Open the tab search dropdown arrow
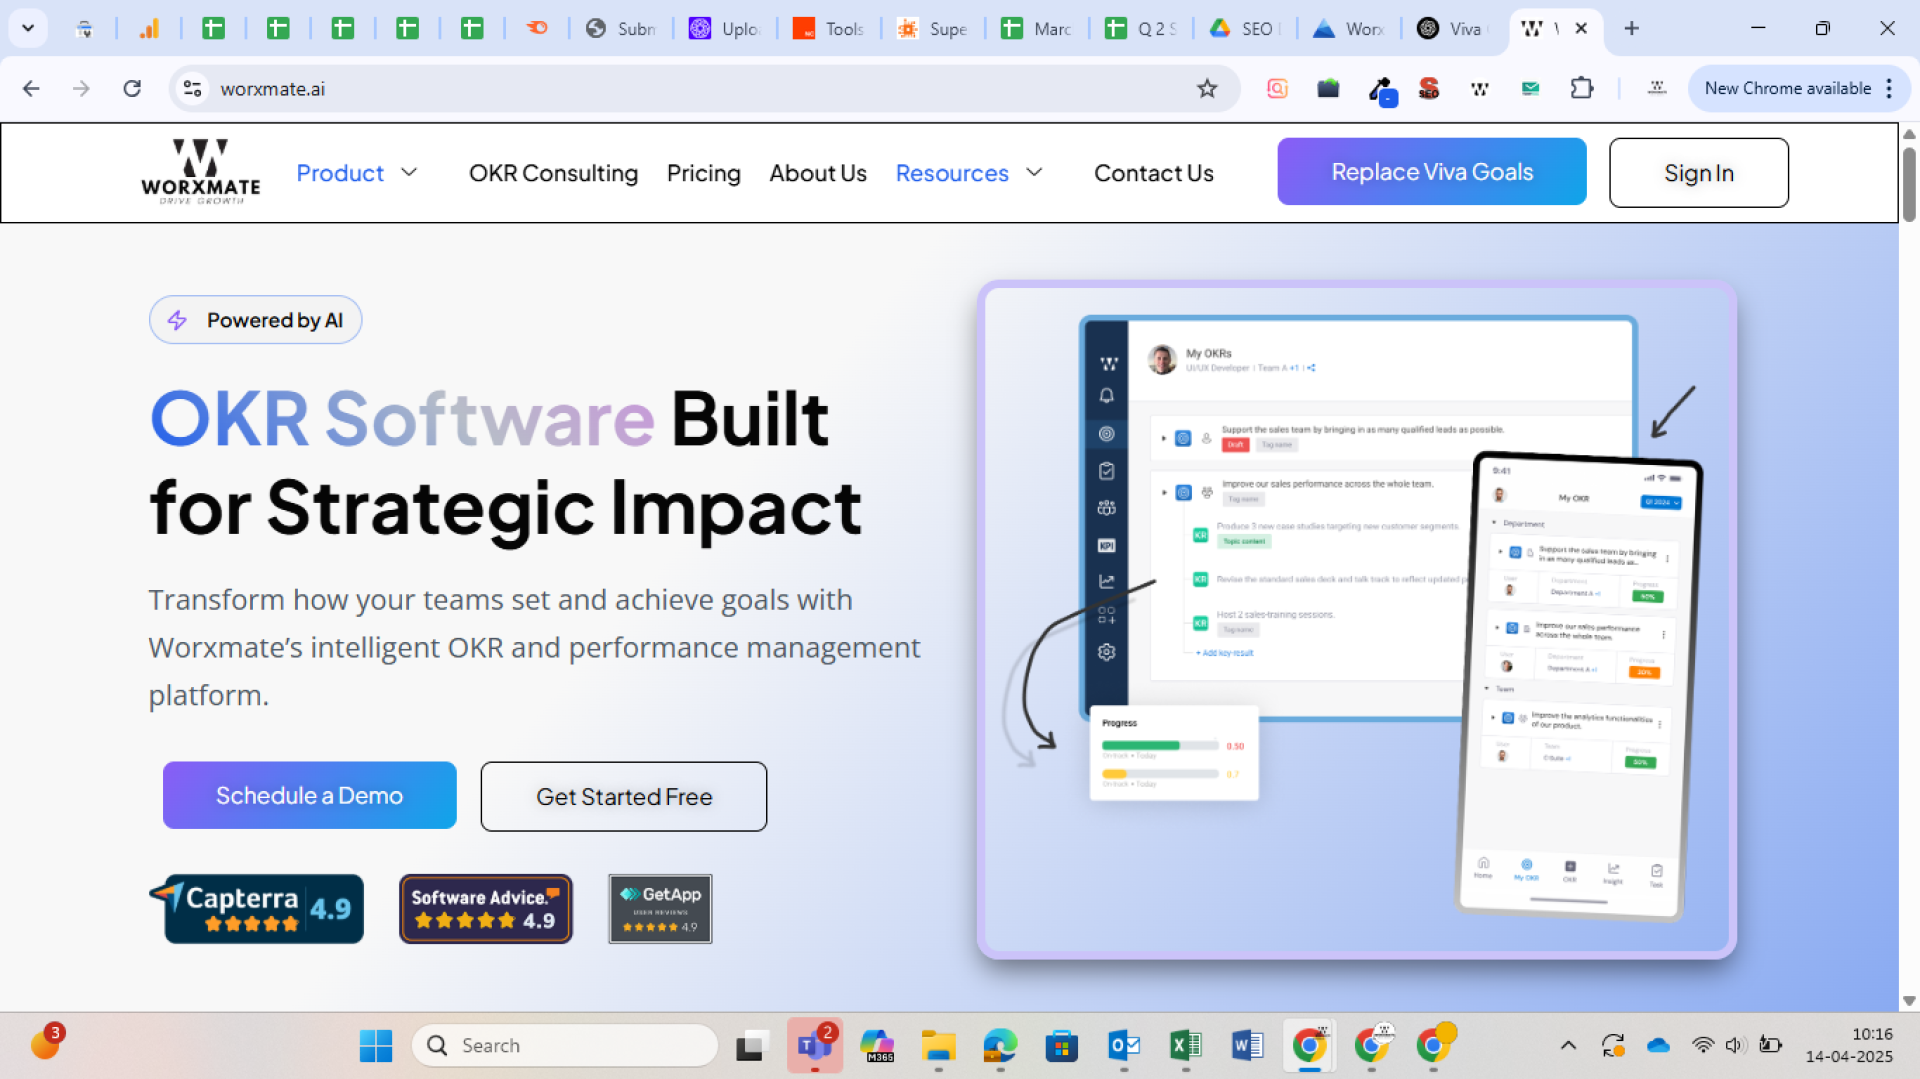The height and width of the screenshot is (1079, 1920). [x=28, y=28]
